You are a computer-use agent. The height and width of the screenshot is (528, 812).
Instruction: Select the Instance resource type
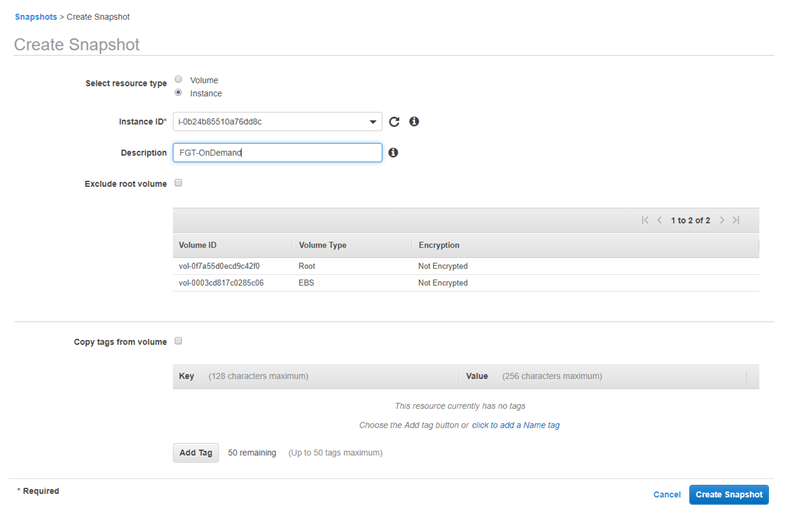point(178,93)
